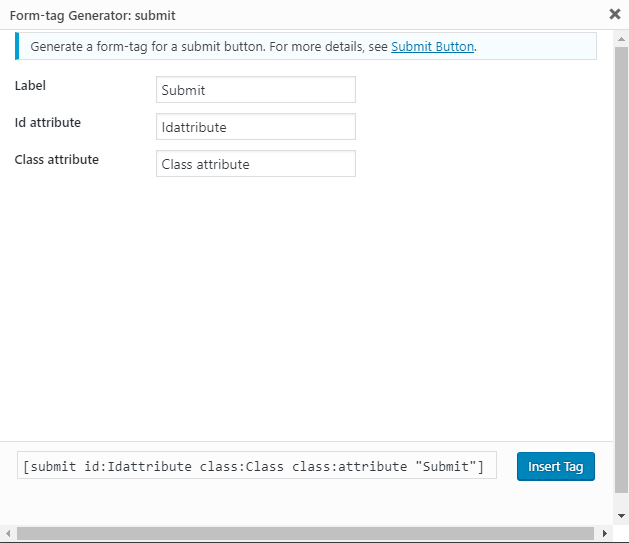This screenshot has width=629, height=543.
Task: Click the blue-bordered info notice text
Action: pos(200,47)
